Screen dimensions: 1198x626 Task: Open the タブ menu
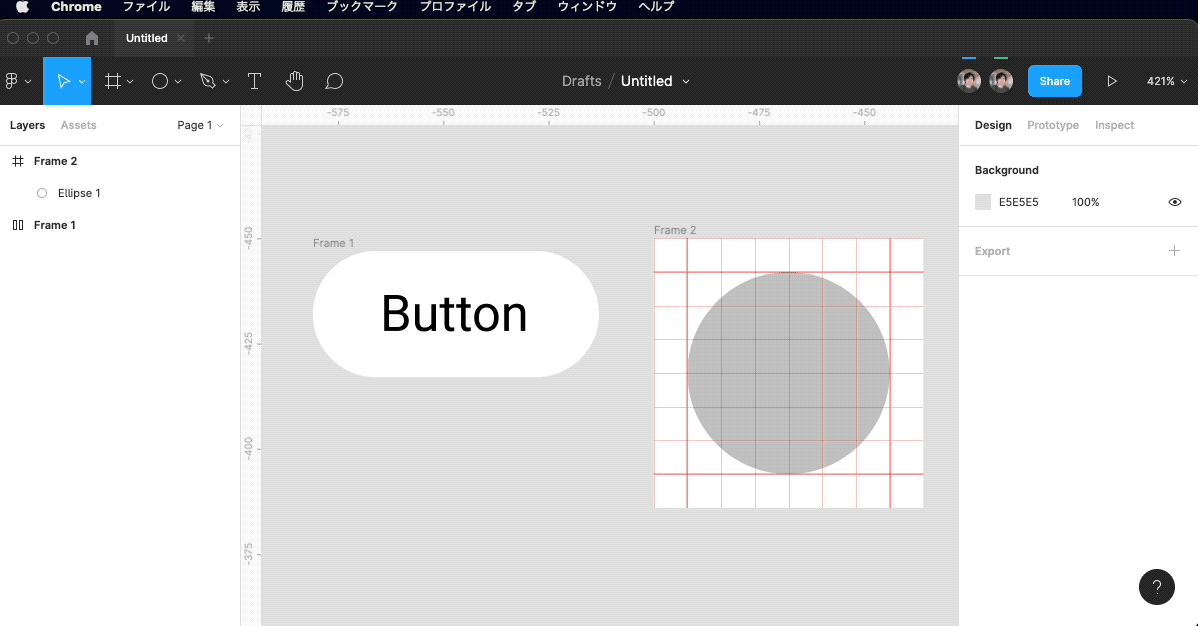click(x=524, y=7)
